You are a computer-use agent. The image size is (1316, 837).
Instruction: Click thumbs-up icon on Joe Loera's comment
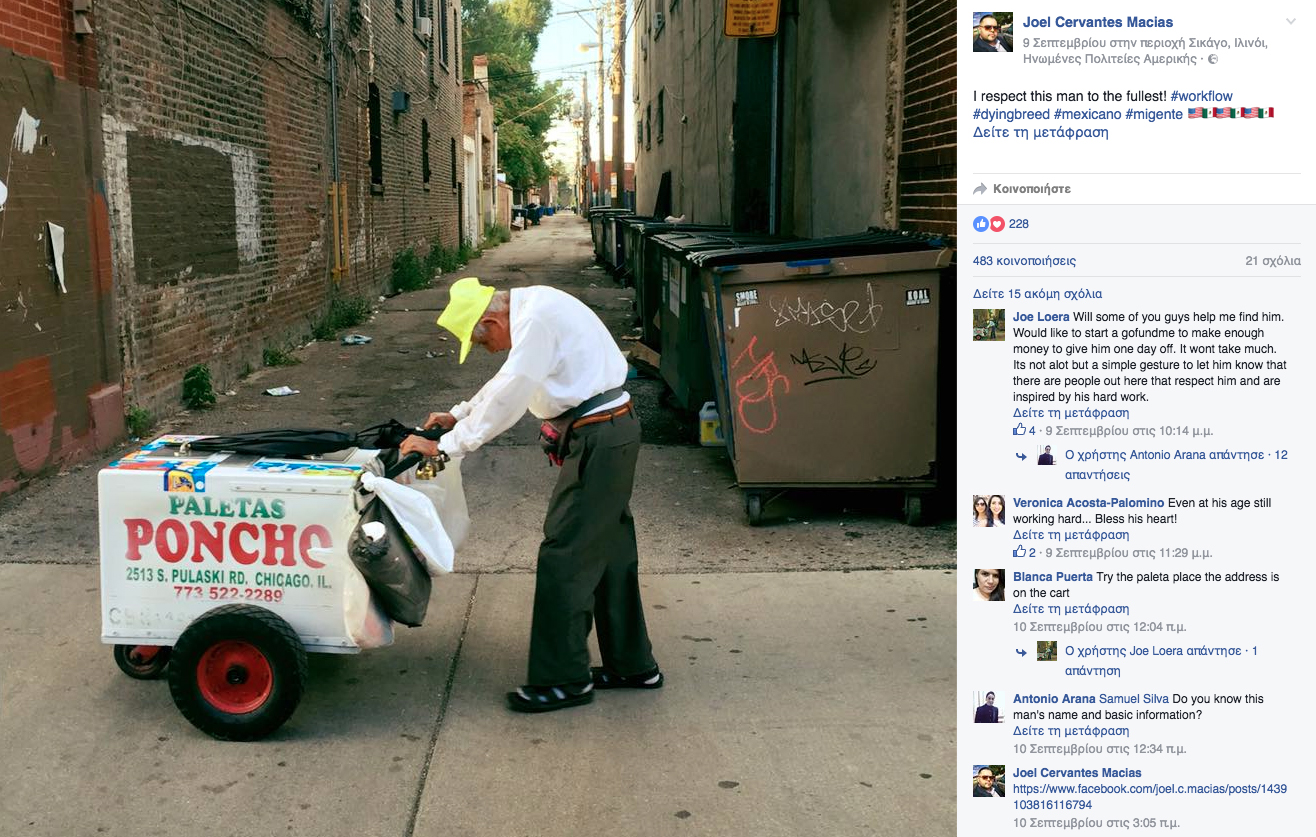(1020, 430)
